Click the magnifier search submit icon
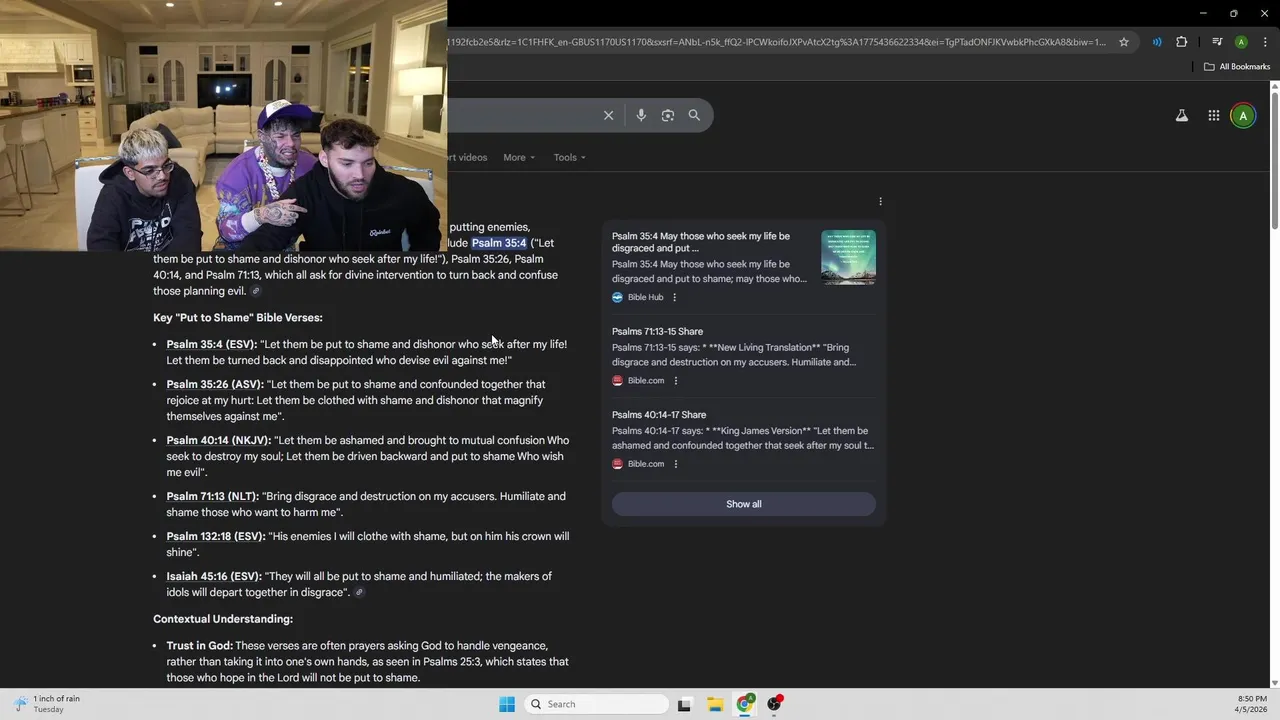This screenshot has height=720, width=1280. (694, 115)
